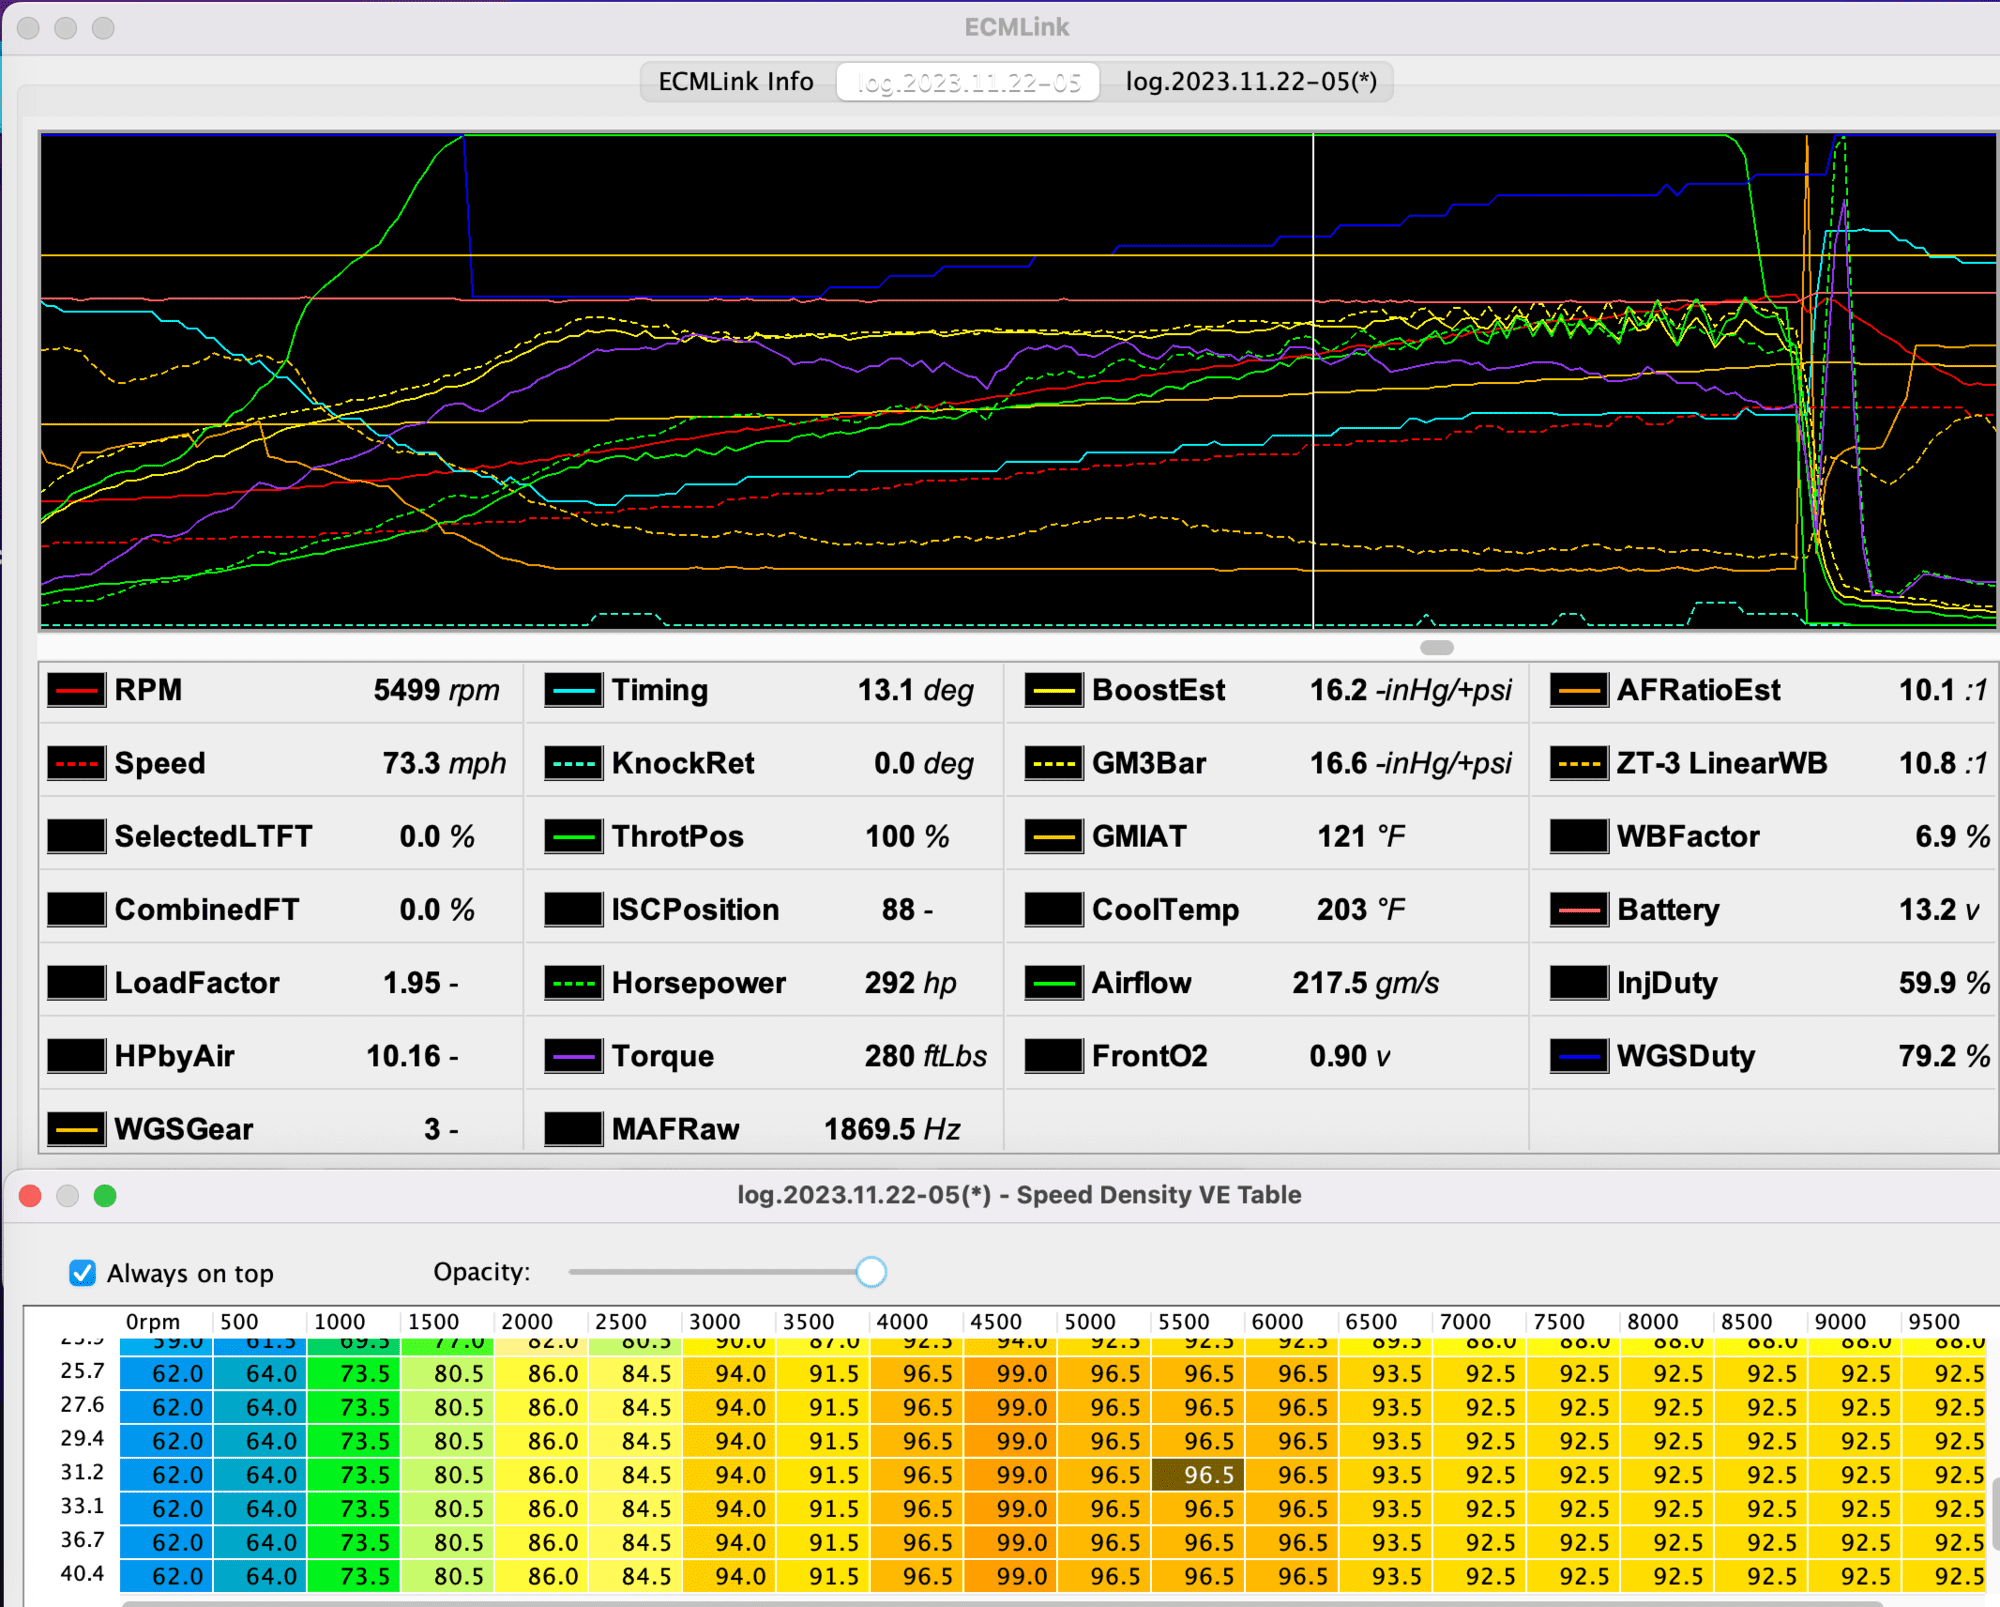Click the 99.0 cell in 25.7 row
Image resolution: width=2000 pixels, height=1607 pixels.
click(x=1011, y=1374)
